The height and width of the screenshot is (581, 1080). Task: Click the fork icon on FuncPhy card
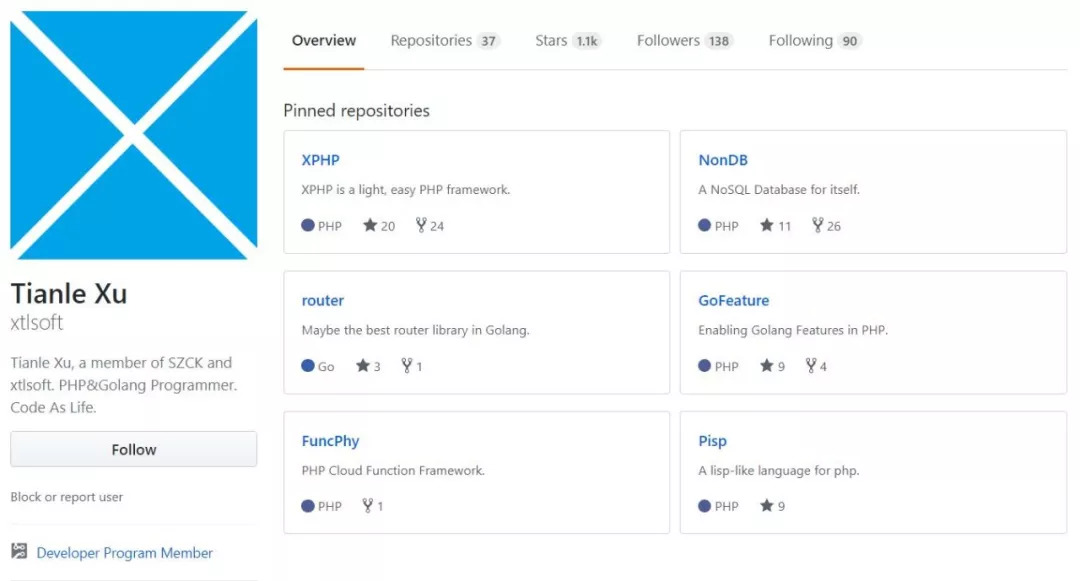[x=368, y=506]
